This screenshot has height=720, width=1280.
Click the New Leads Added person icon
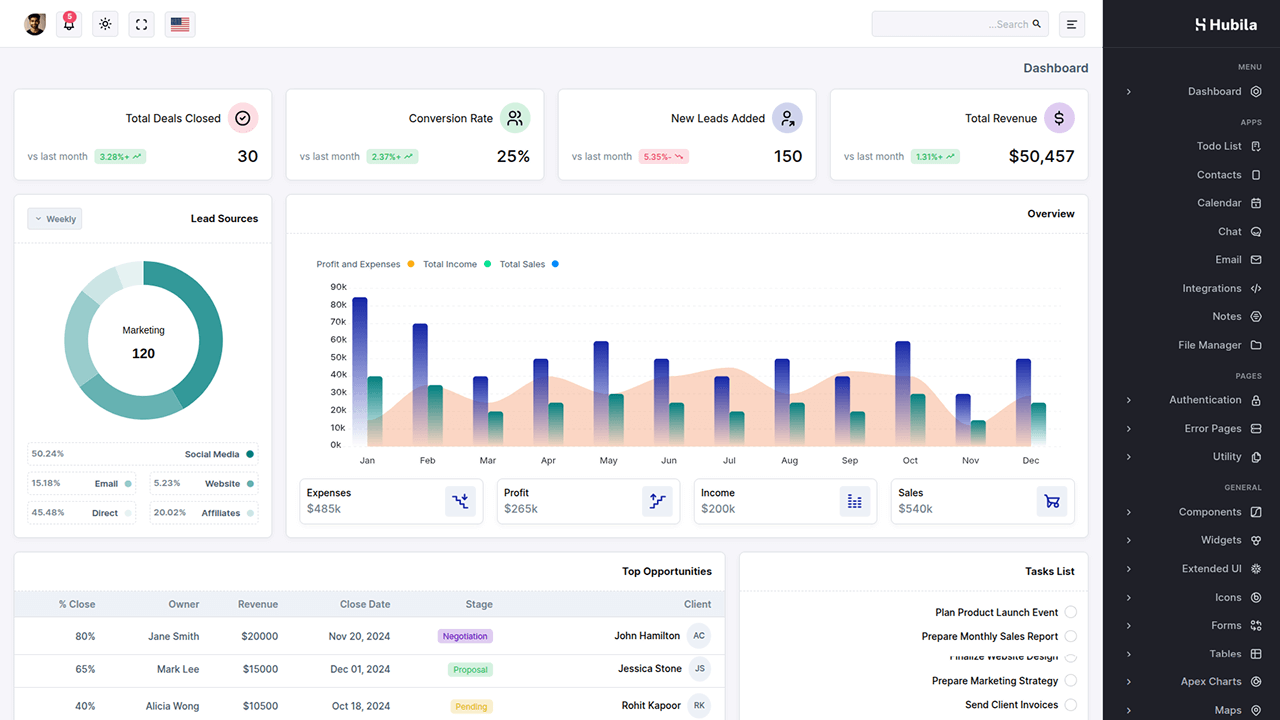[x=787, y=118]
